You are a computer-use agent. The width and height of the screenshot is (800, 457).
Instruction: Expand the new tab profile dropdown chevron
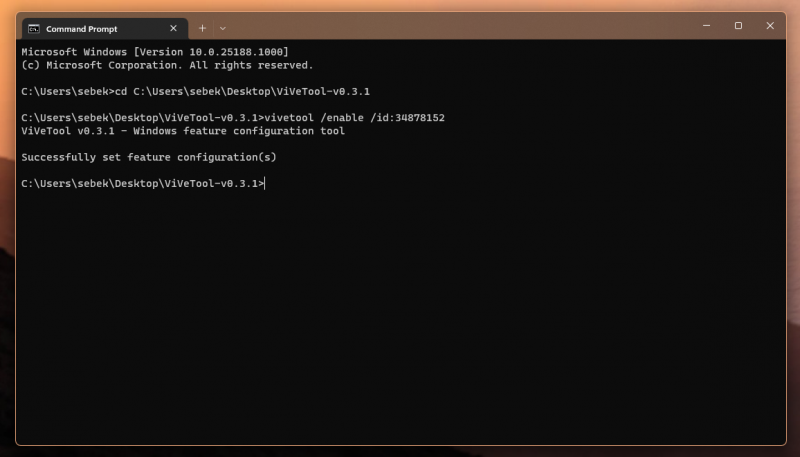click(222, 28)
